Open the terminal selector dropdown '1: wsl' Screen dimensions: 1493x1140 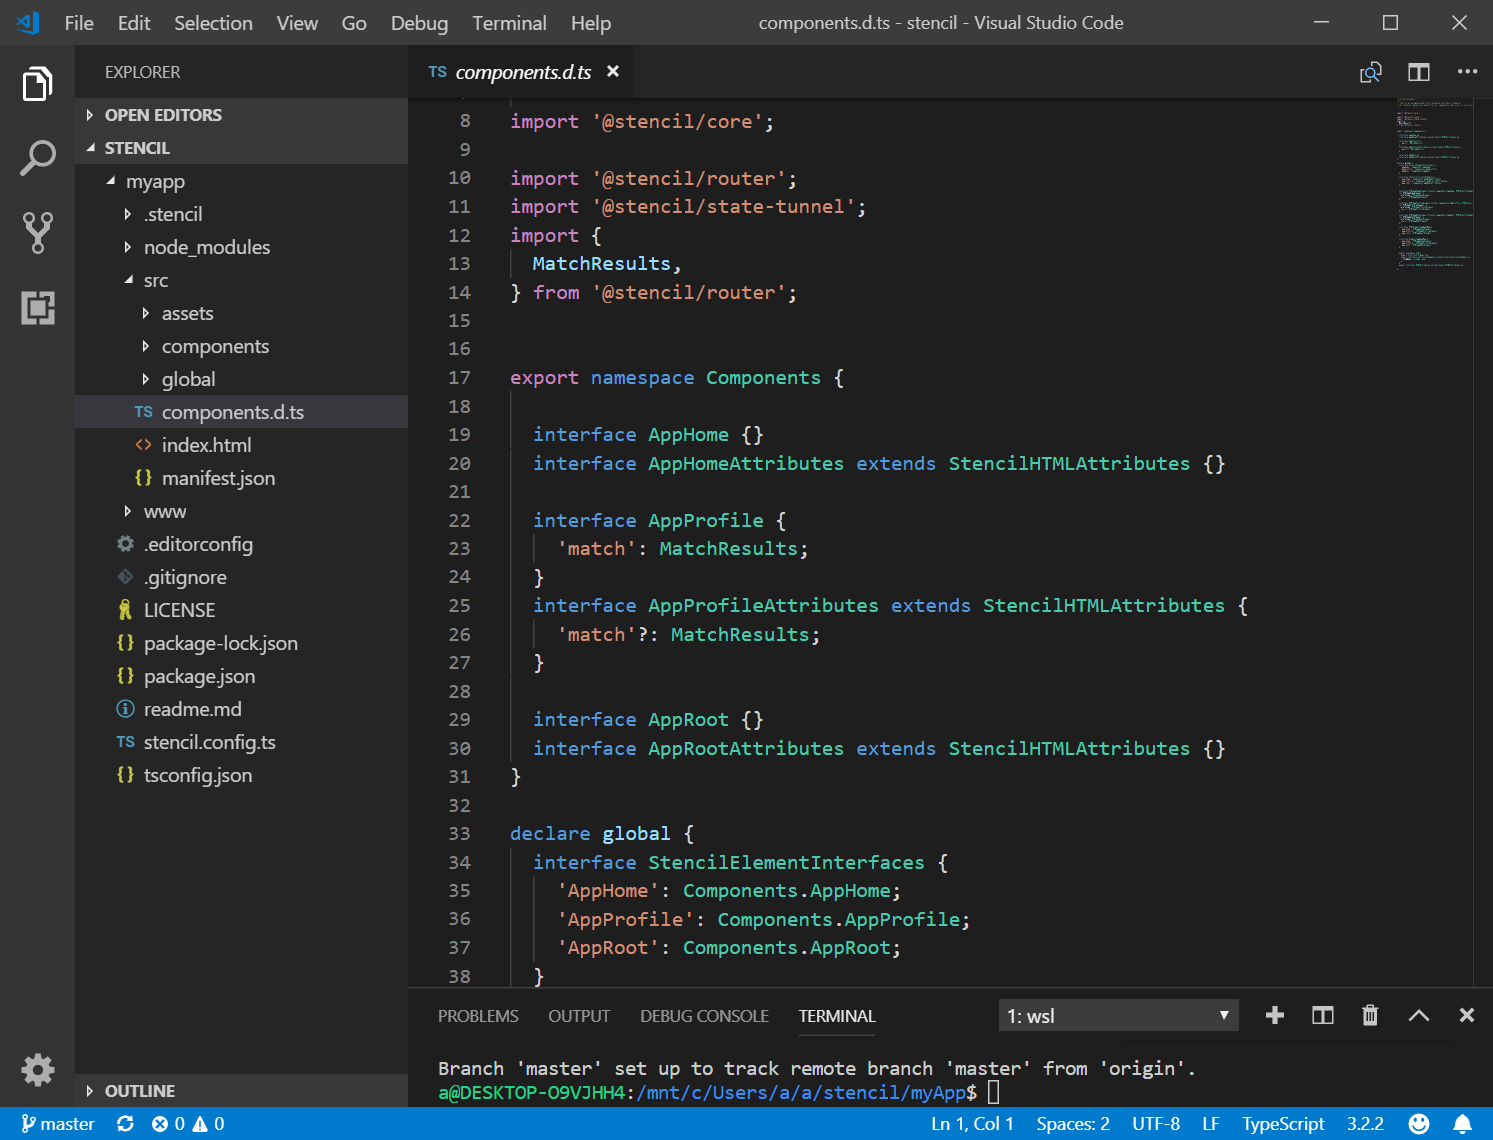click(x=1118, y=1016)
